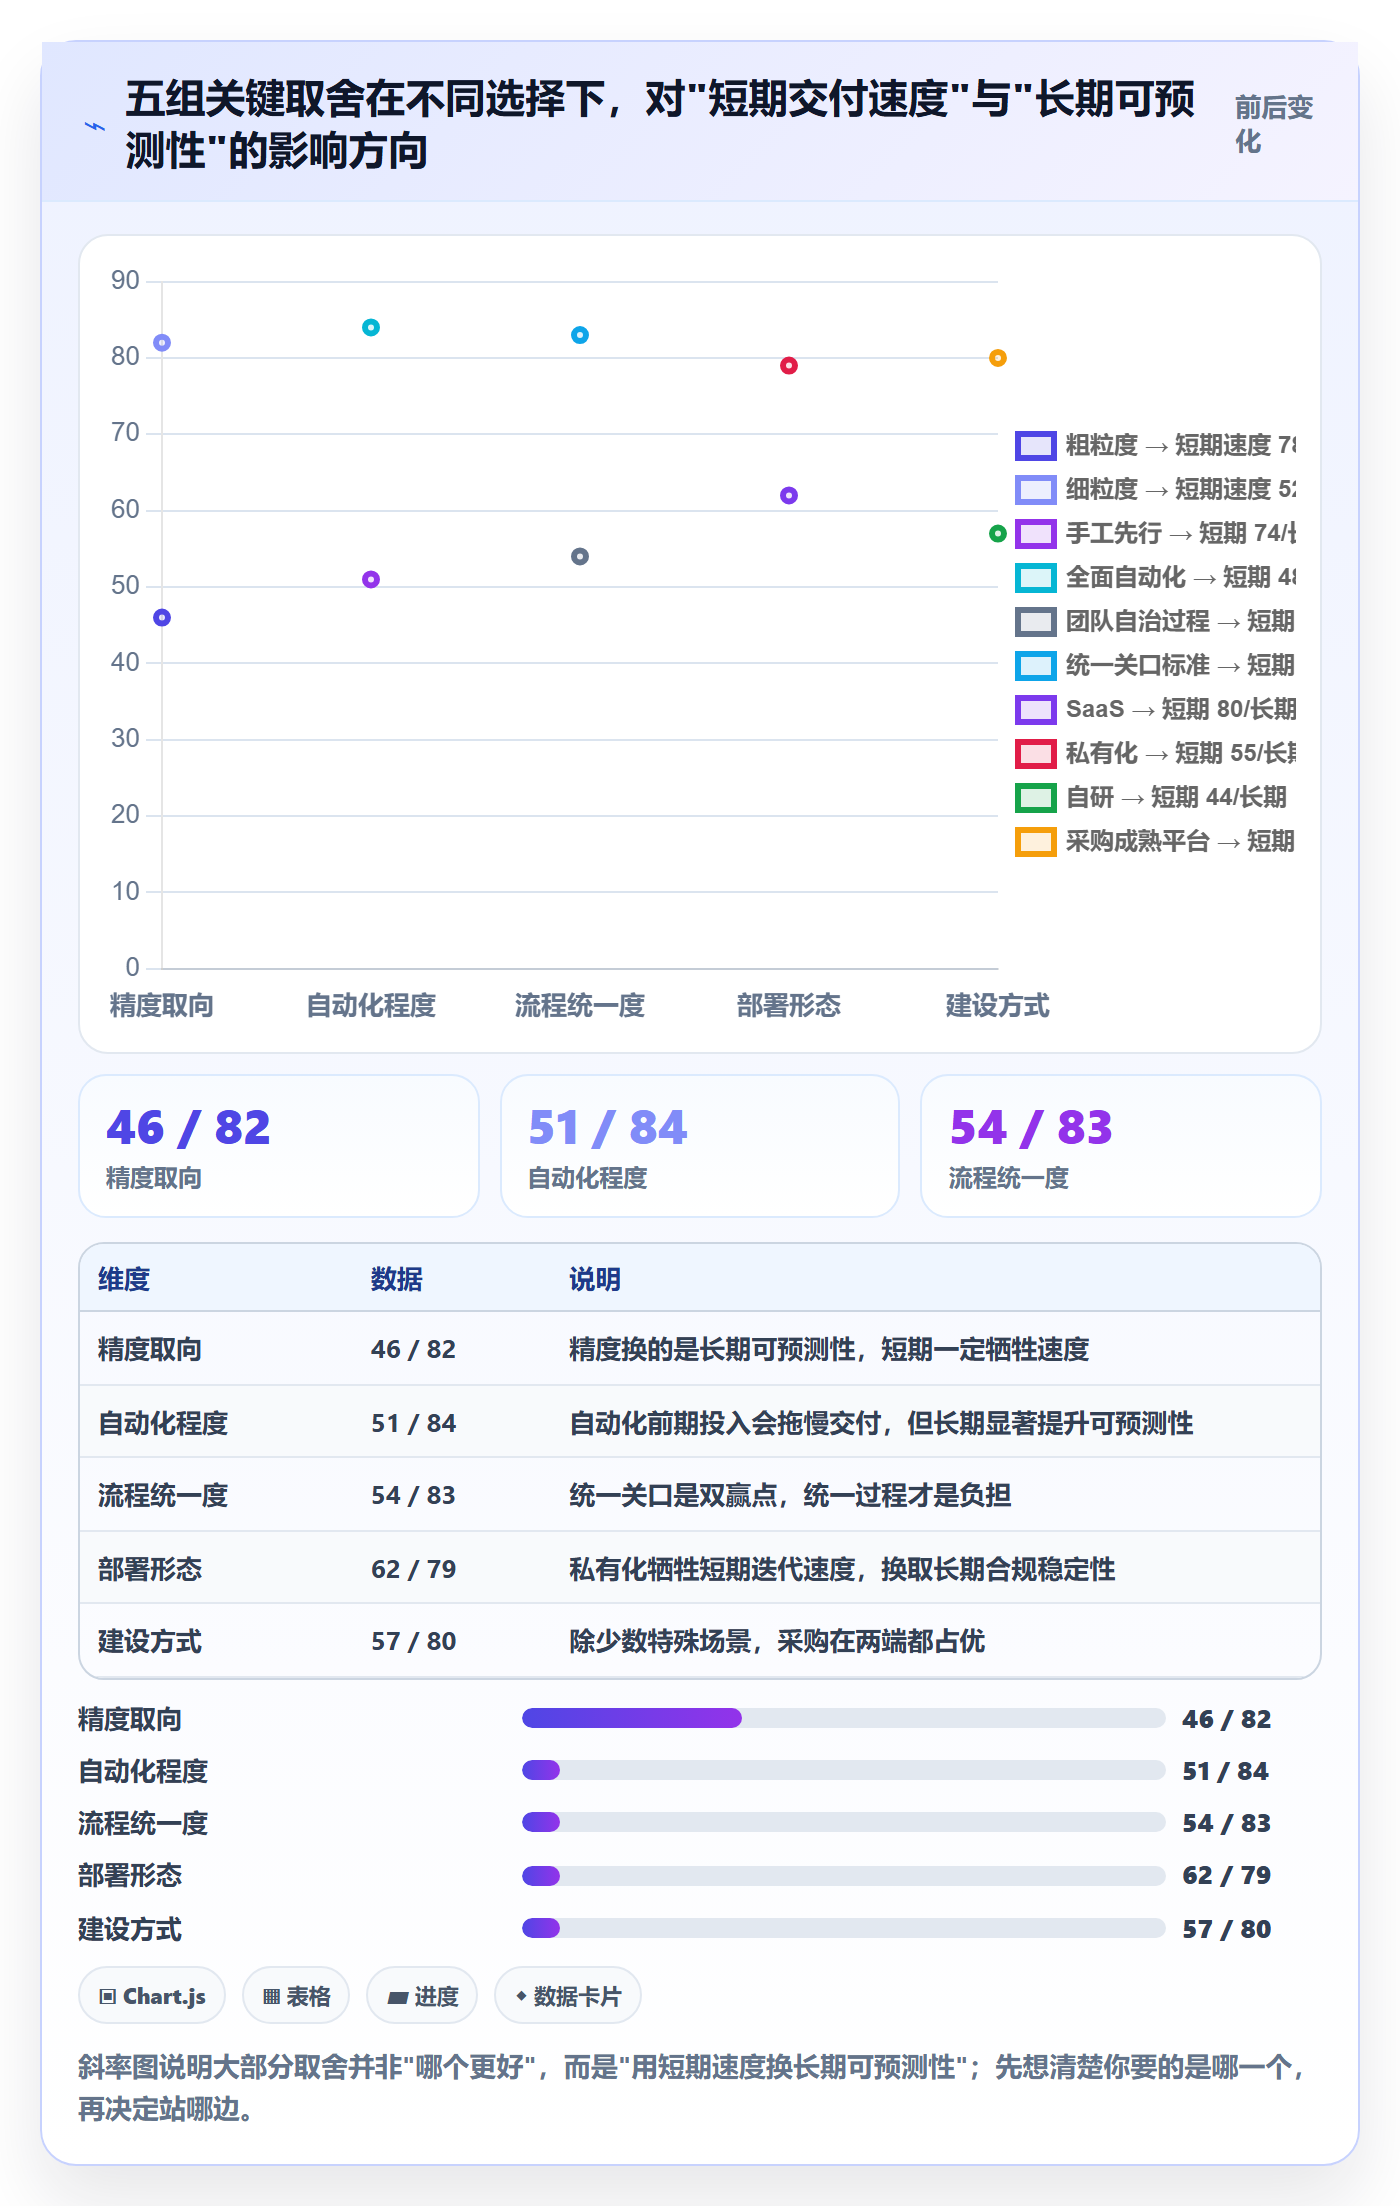Click the lightning icon beside the title
Image resolution: width=1400 pixels, height=2206 pixels.
pyautogui.click(x=95, y=126)
